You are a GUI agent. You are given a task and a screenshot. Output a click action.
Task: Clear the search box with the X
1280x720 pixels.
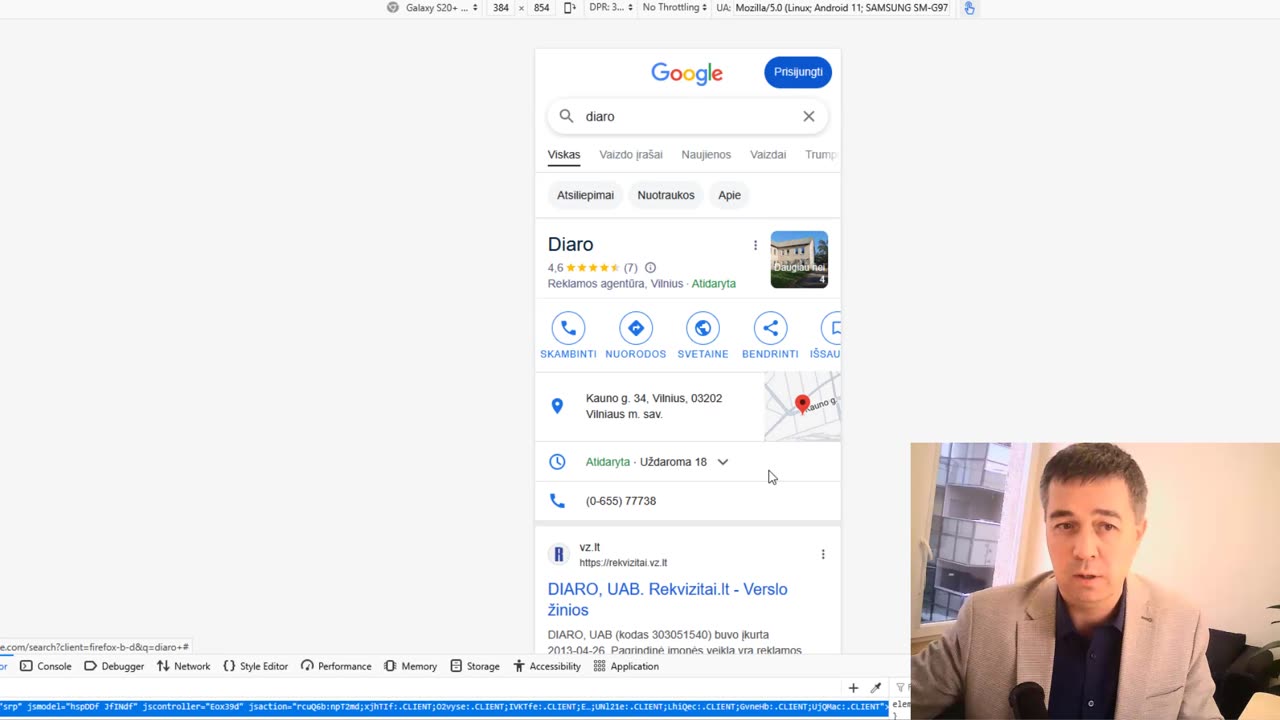point(809,116)
